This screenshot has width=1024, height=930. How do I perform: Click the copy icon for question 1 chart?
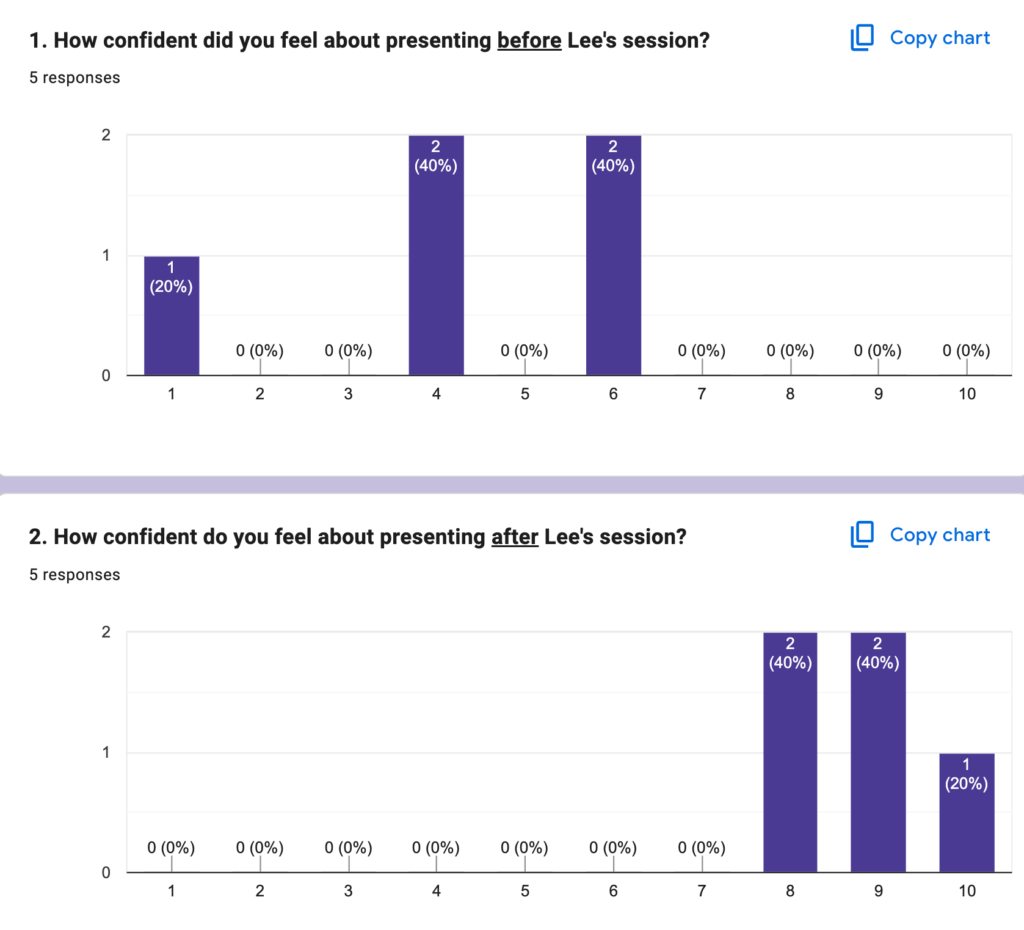[x=862, y=38]
